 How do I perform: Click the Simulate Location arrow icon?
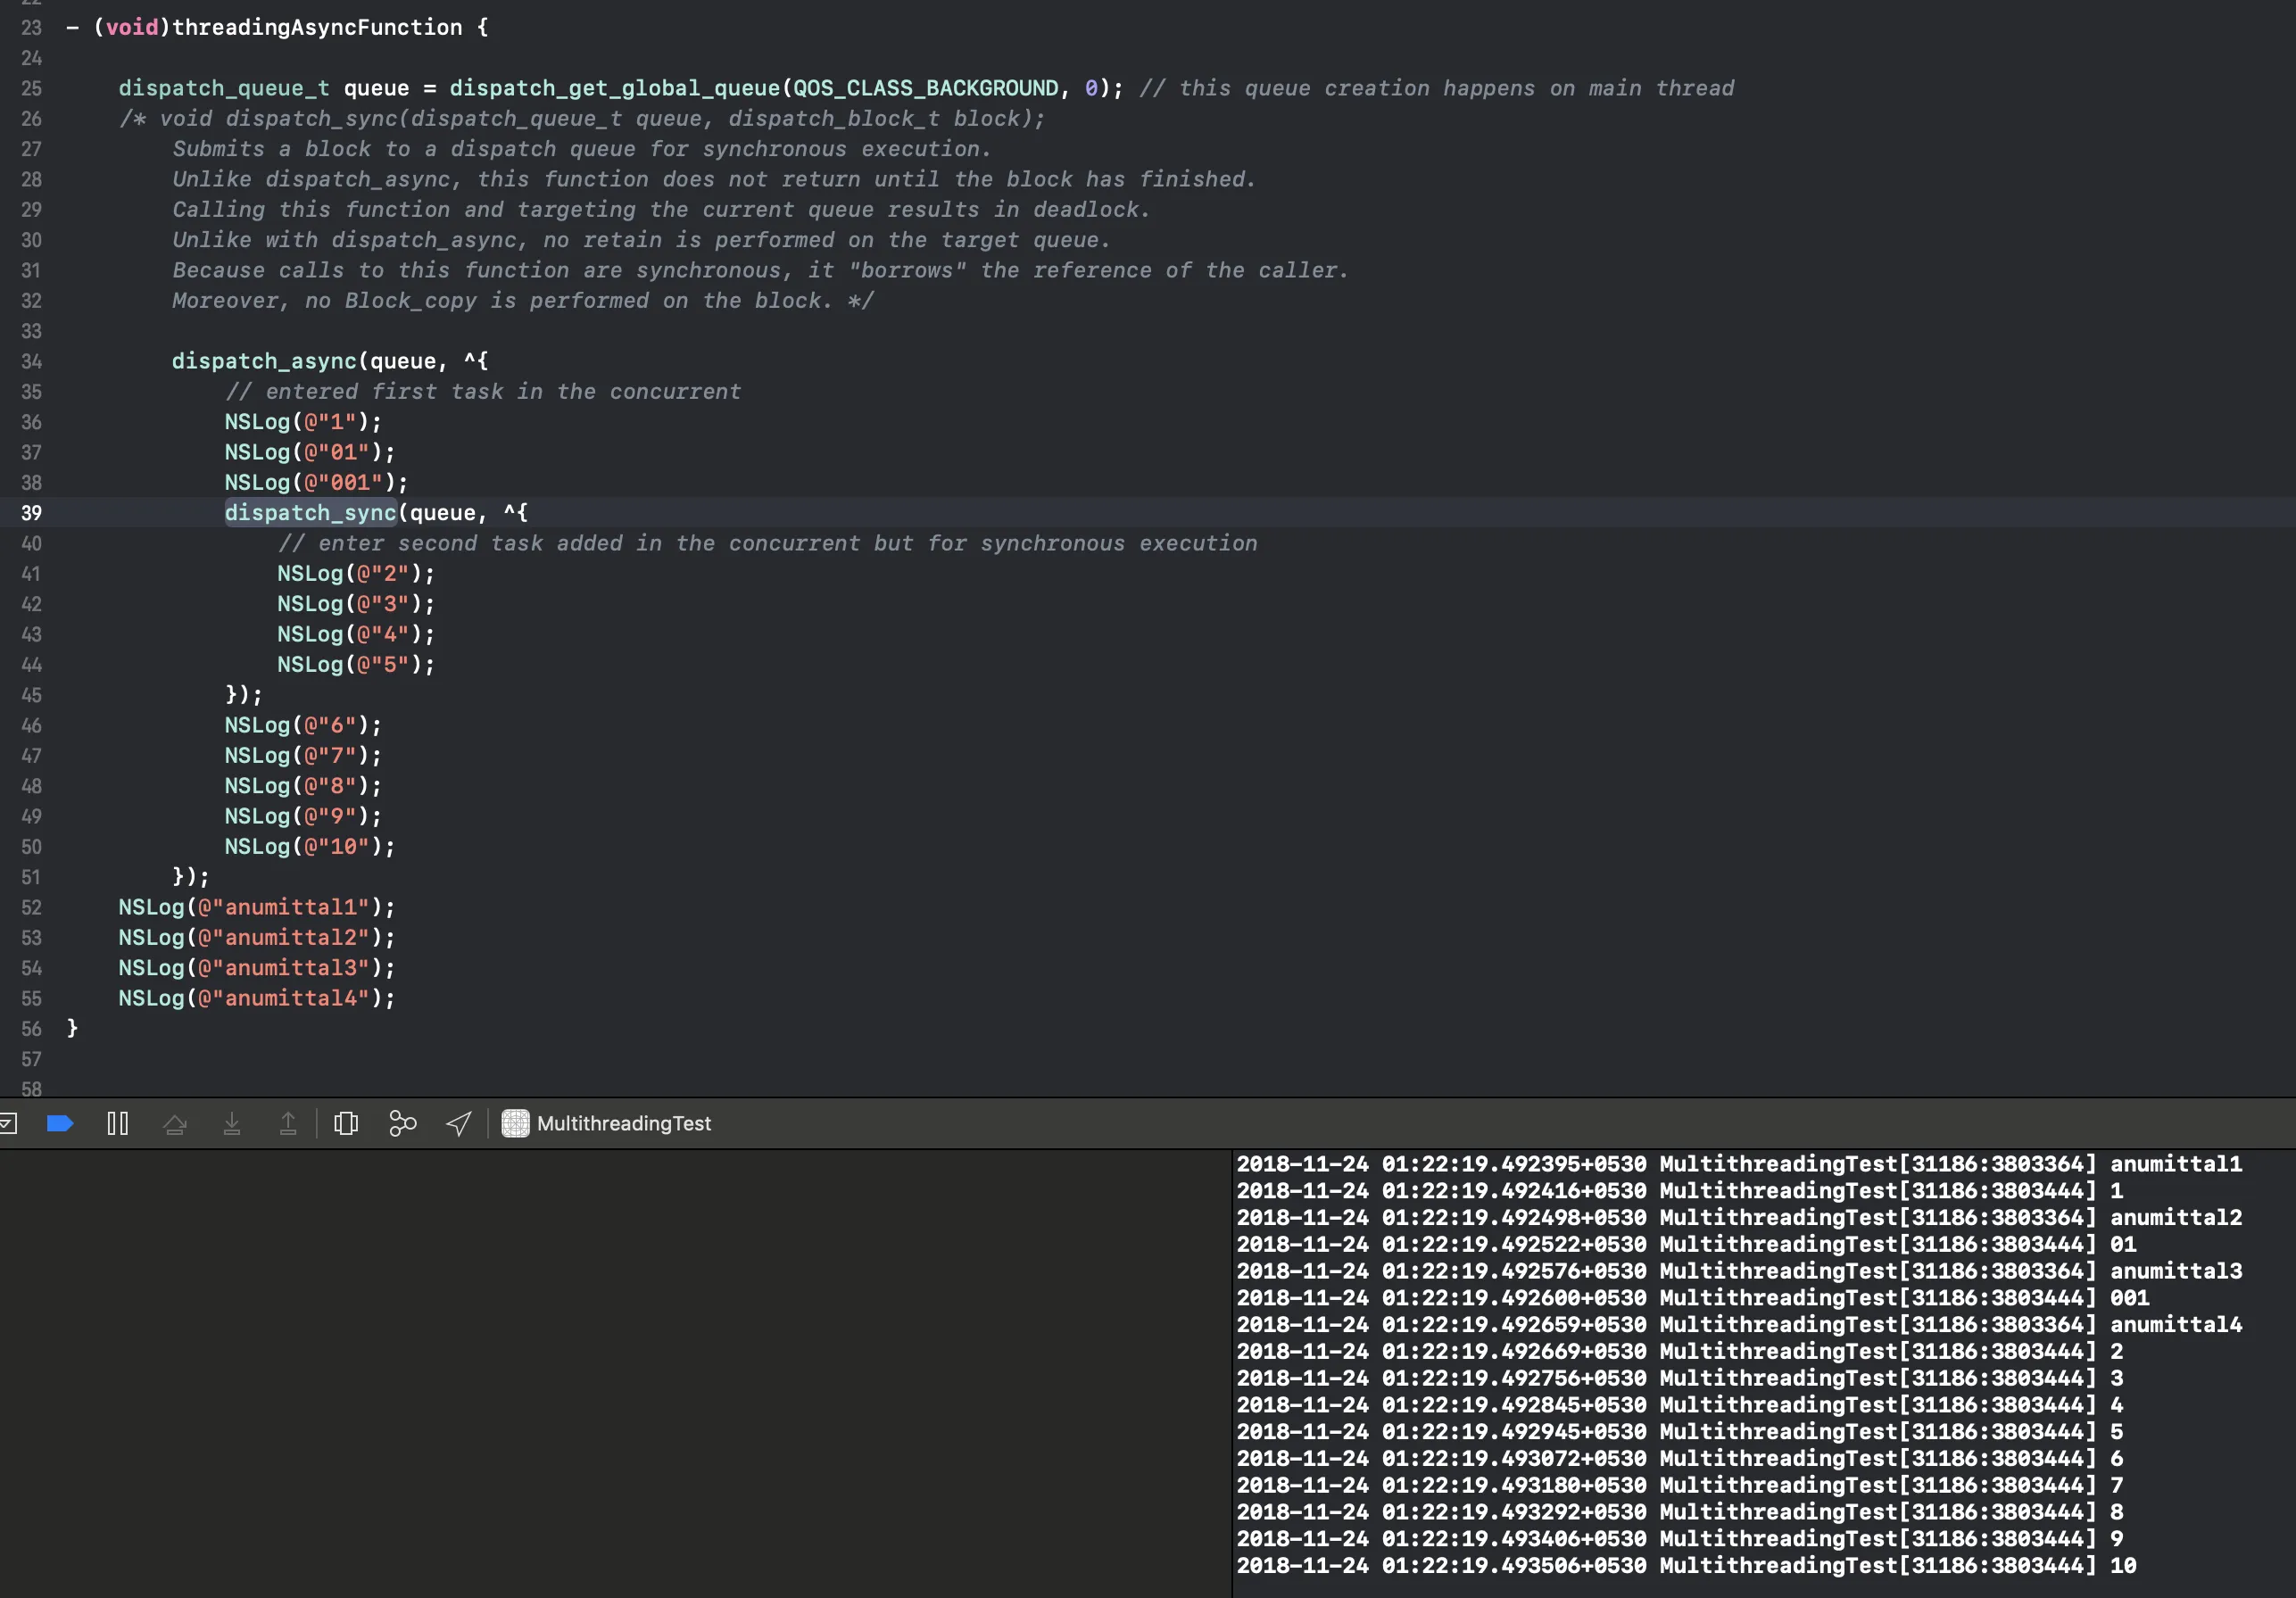[x=459, y=1123]
